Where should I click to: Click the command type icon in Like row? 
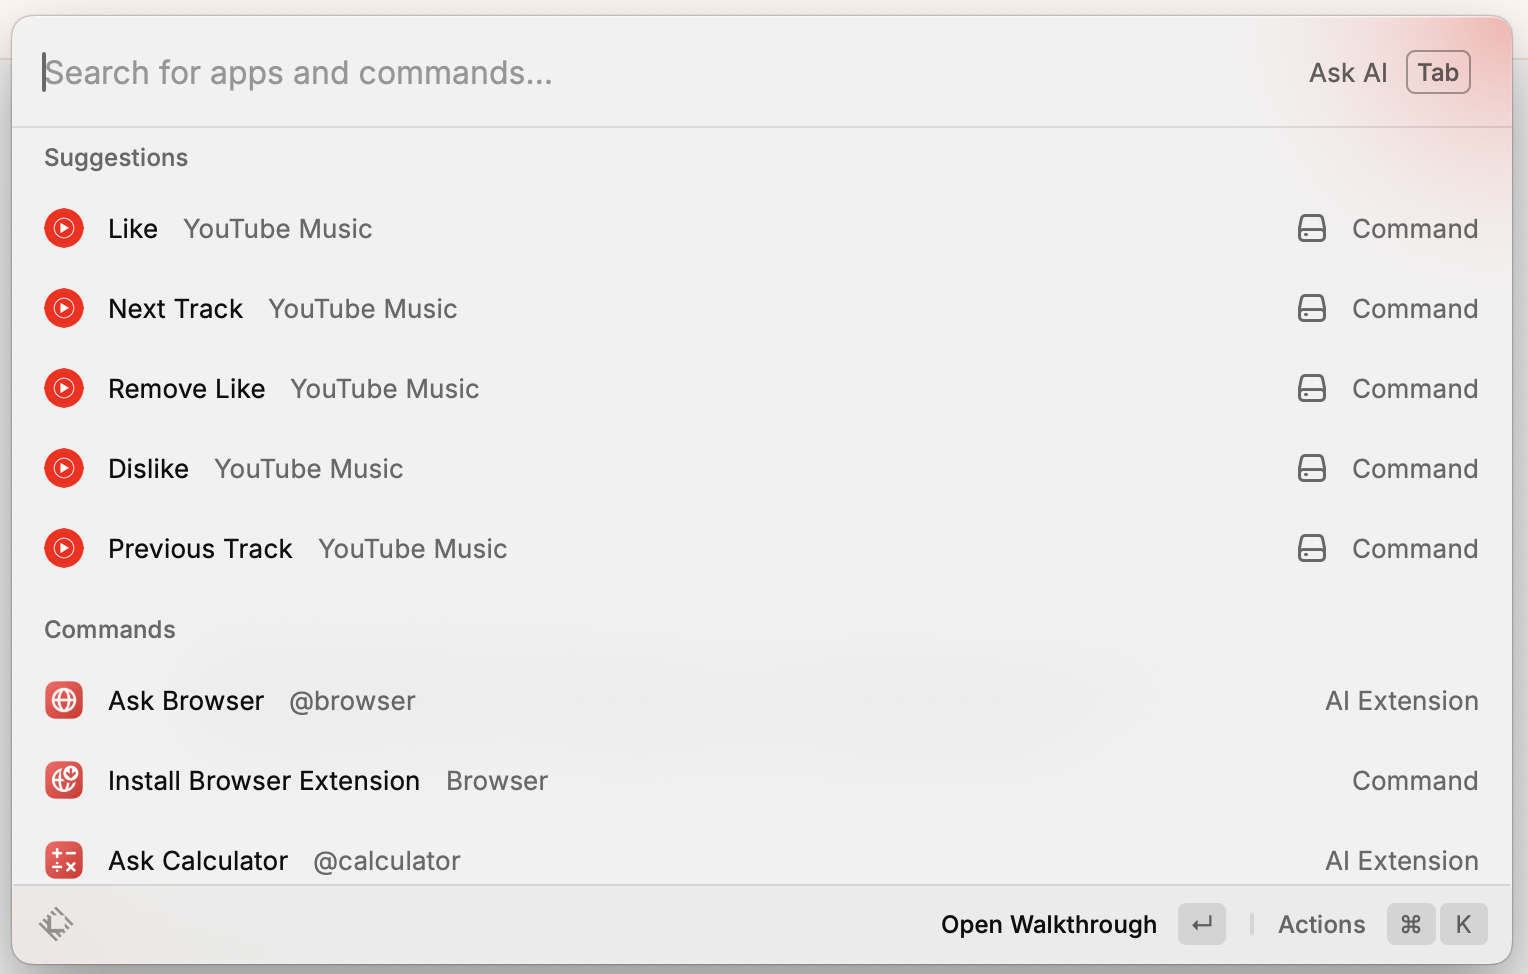coord(1311,229)
